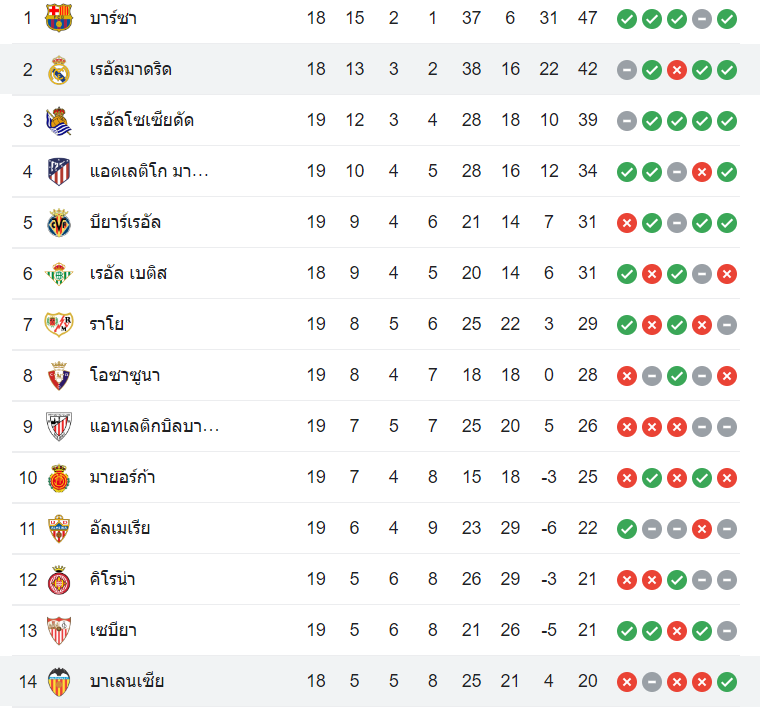Screen dimensions: 760x712
Task: Click the Real Madrid crest icon
Action: [x=59, y=69]
